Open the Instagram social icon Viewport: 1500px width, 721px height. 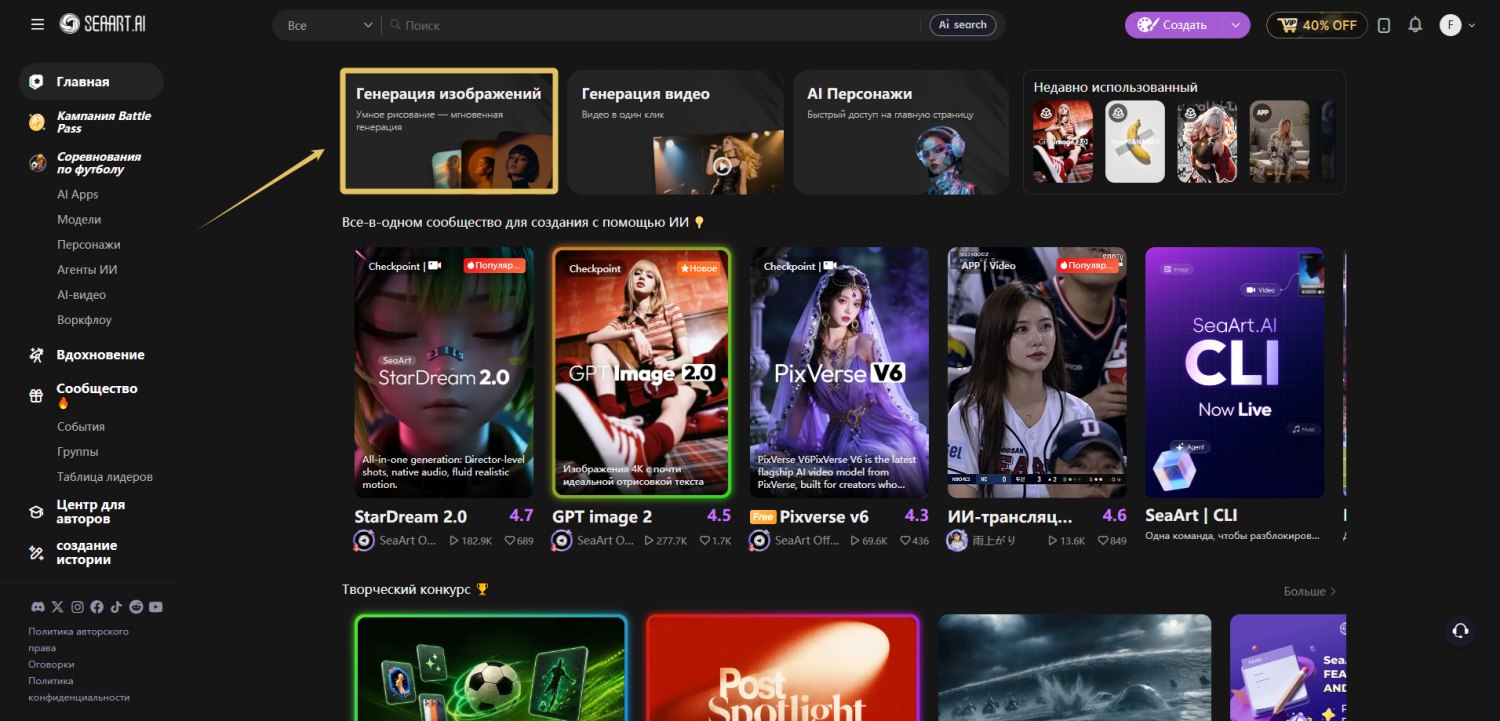(77, 607)
